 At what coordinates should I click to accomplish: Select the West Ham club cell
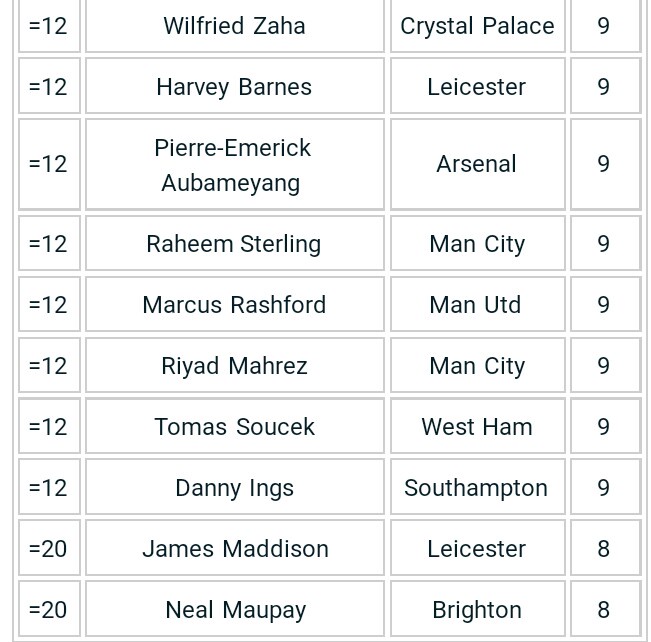click(477, 427)
